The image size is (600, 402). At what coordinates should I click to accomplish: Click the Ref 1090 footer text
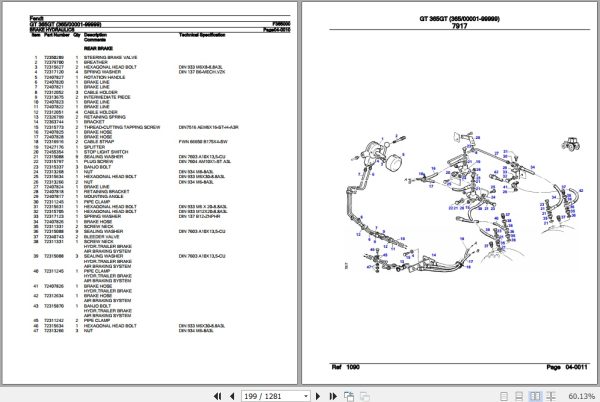coord(346,367)
